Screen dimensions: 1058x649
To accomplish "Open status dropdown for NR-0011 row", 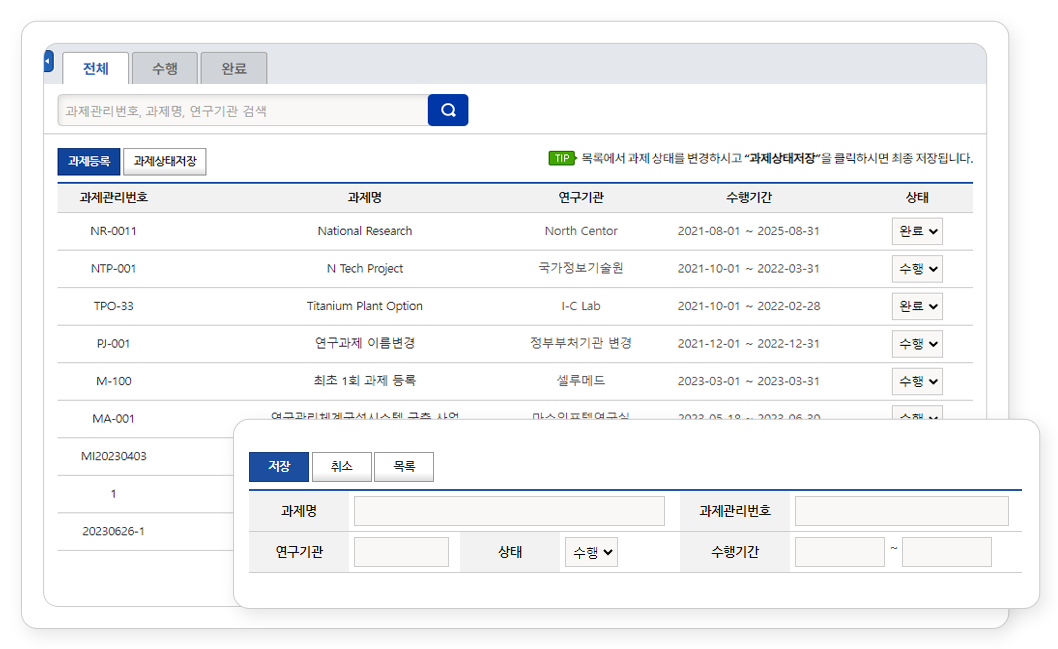I will pyautogui.click(x=917, y=231).
